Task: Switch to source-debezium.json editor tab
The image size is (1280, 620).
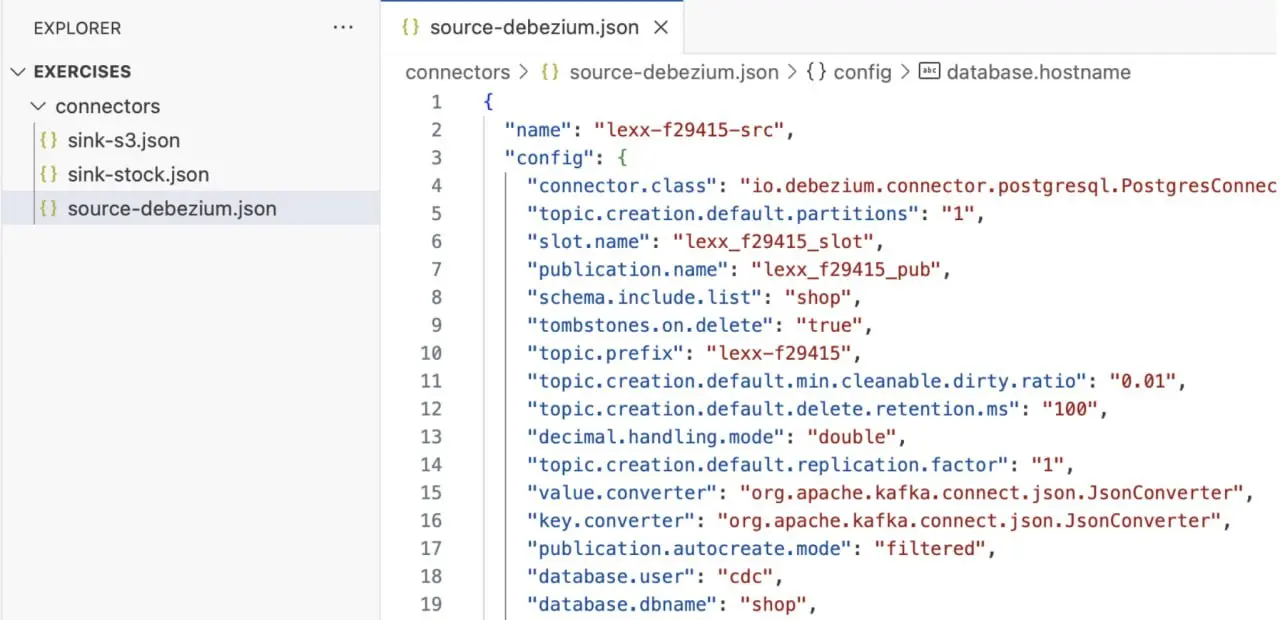Action: [532, 28]
